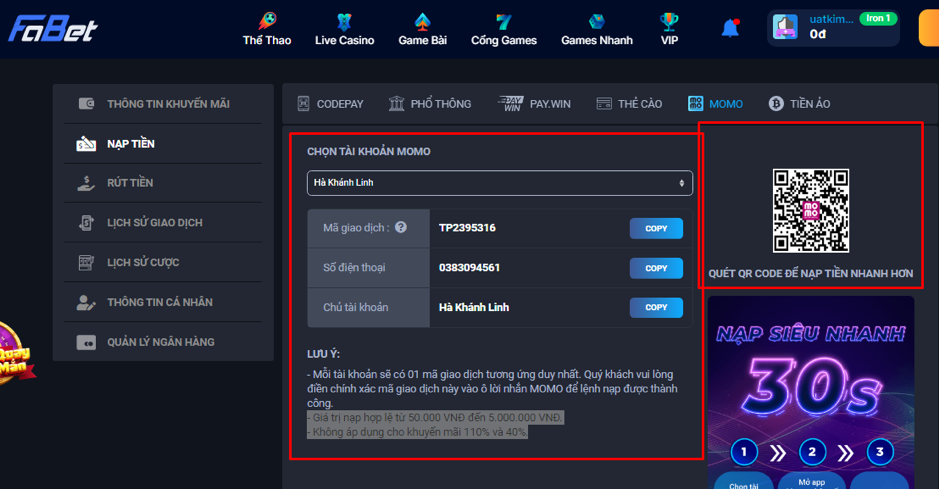The image size is (939, 489).
Task: Copy the account holder name
Action: click(656, 307)
